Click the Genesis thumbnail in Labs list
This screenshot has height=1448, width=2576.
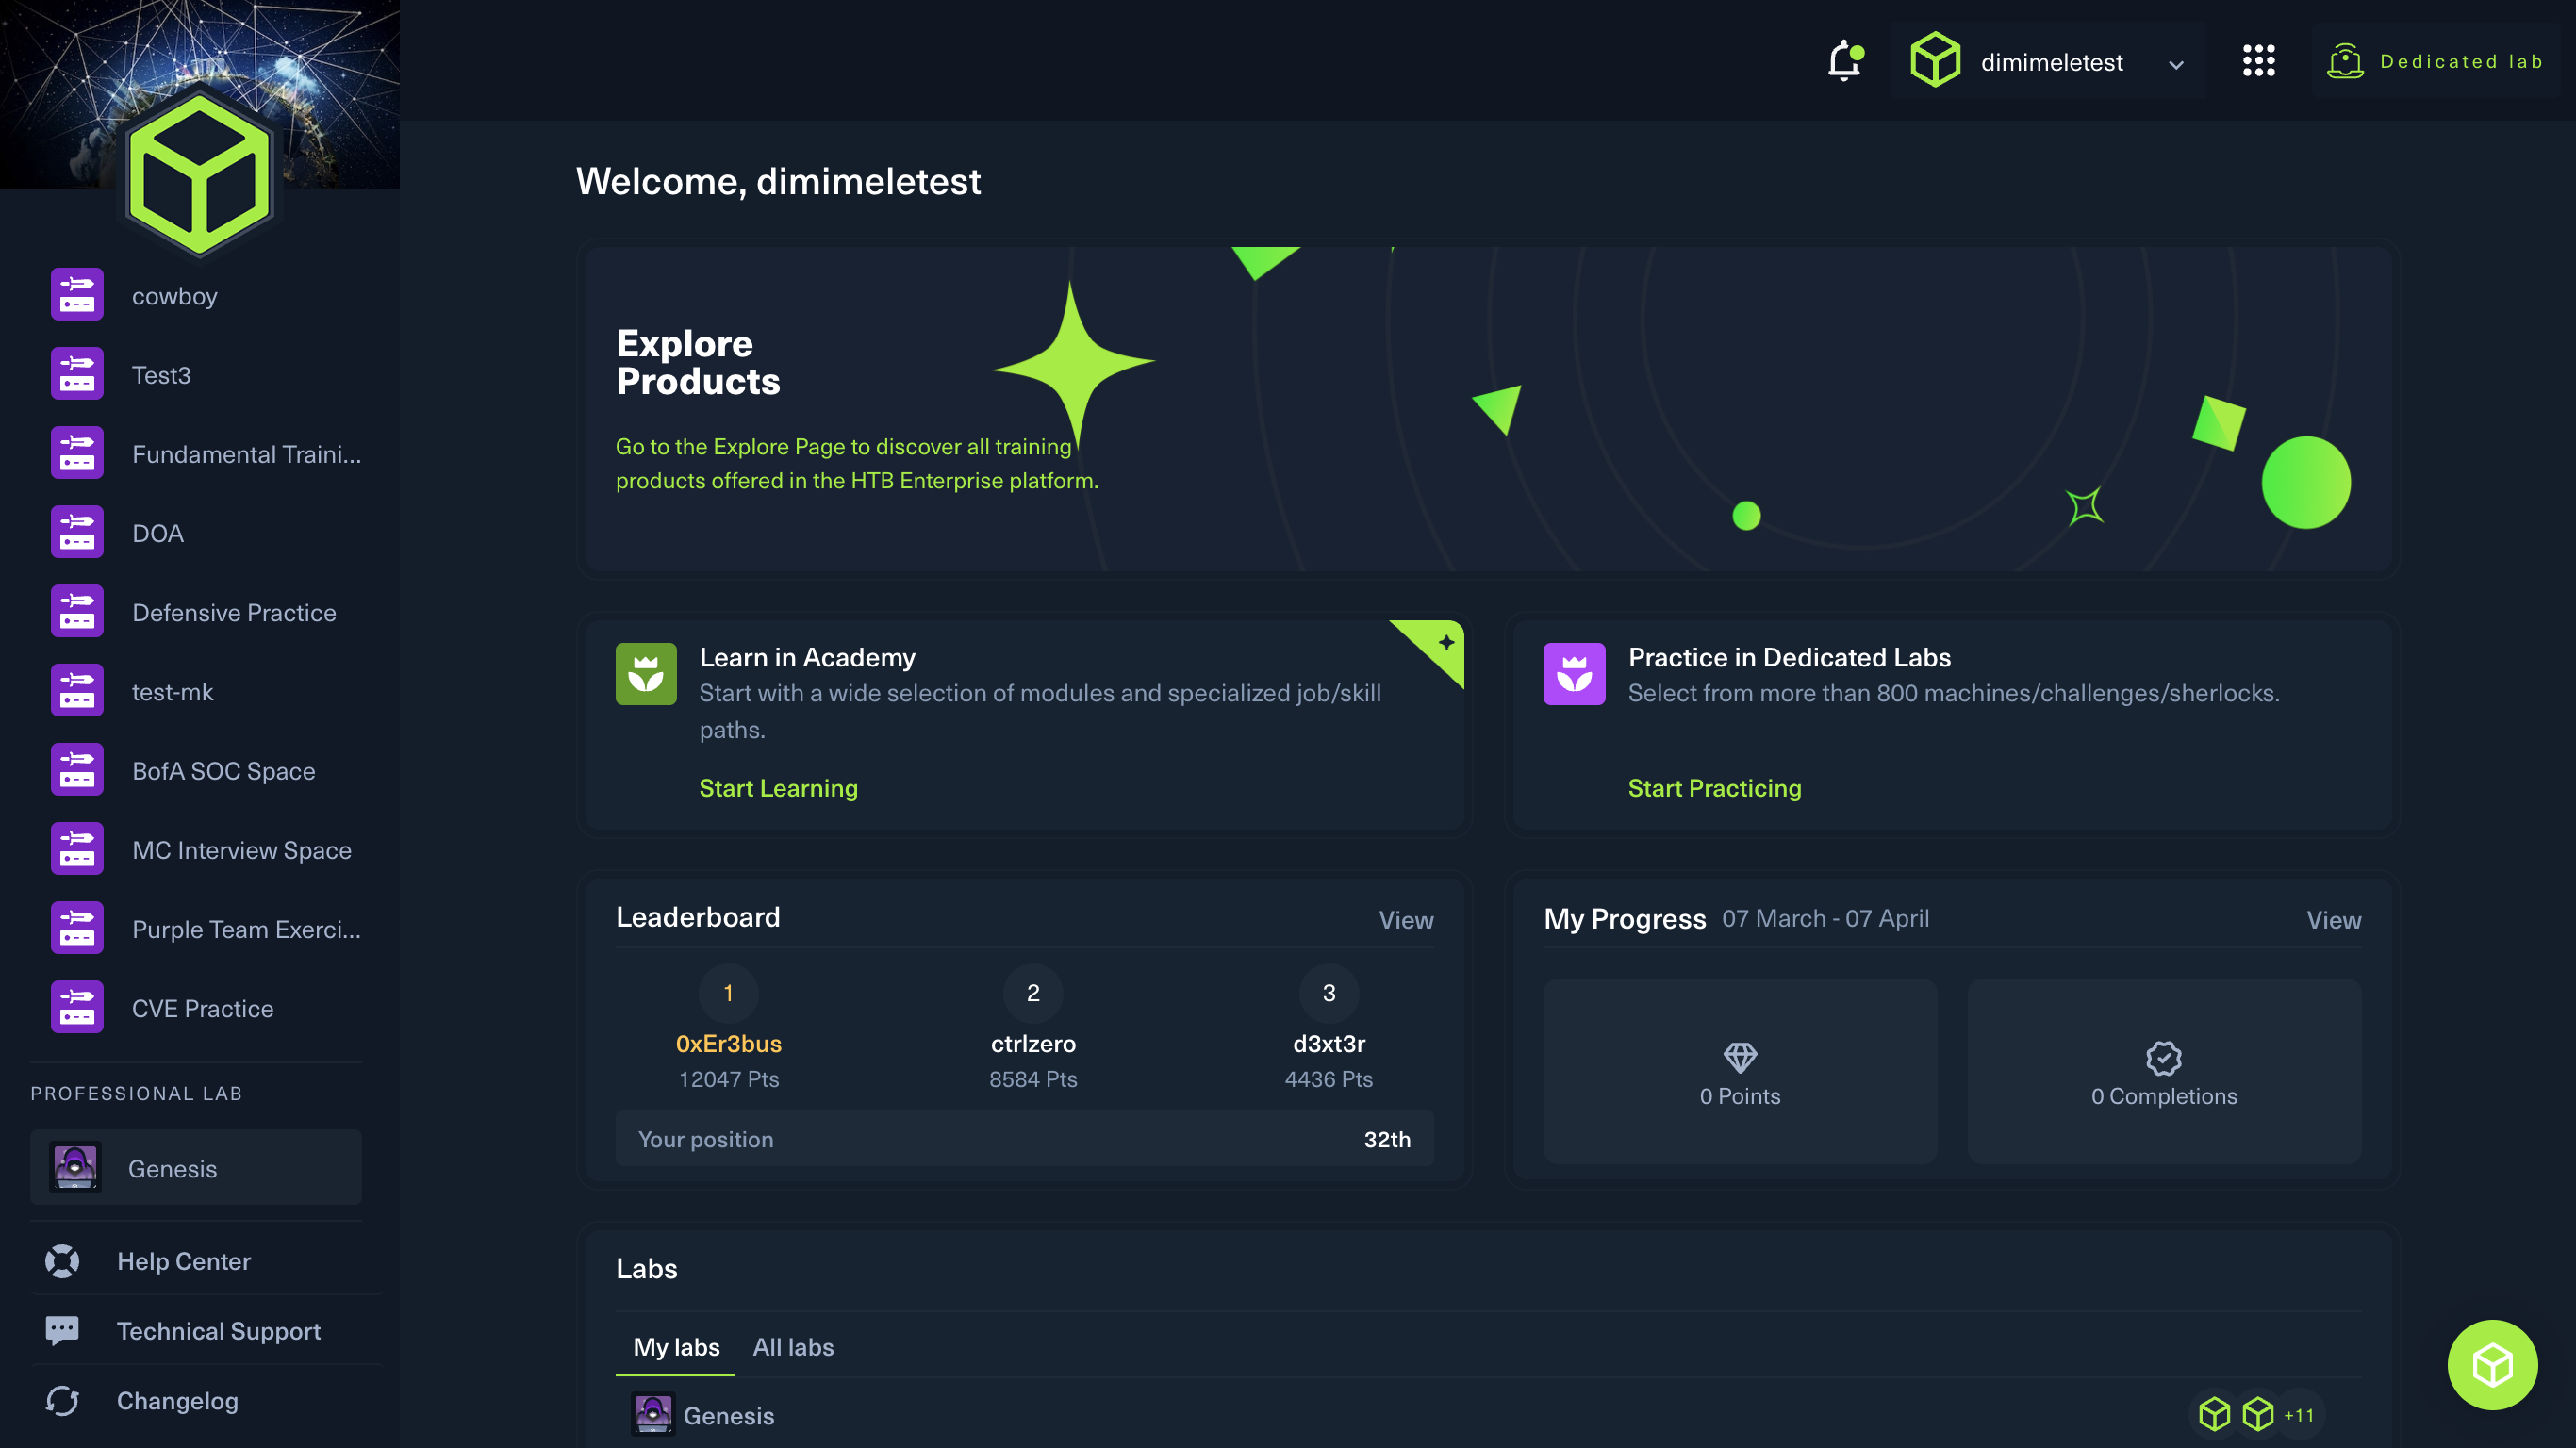point(653,1414)
